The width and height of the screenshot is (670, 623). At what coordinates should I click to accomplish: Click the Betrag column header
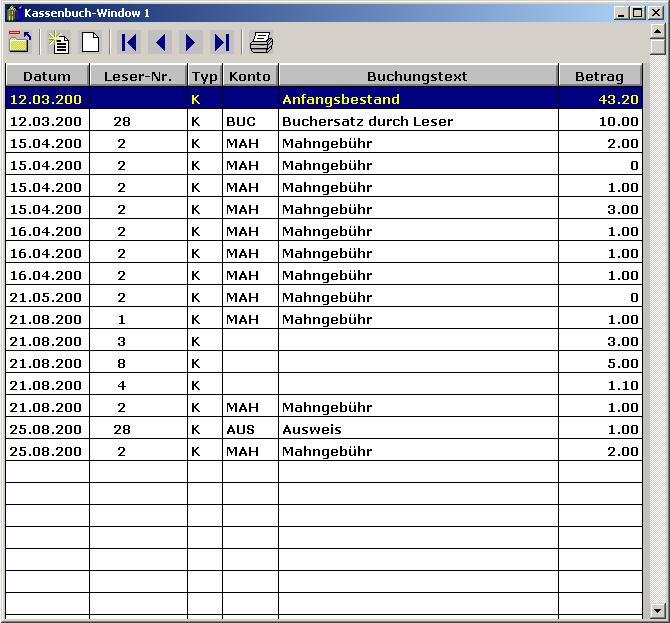click(x=600, y=76)
